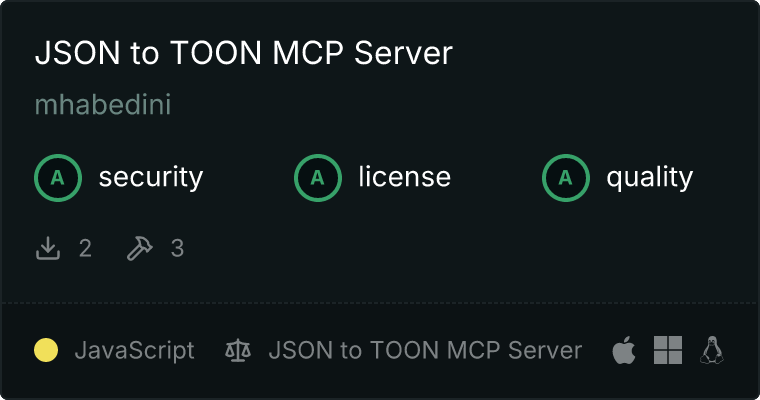Image resolution: width=760 pixels, height=400 pixels.
Task: Click the security label text
Action: (151, 177)
